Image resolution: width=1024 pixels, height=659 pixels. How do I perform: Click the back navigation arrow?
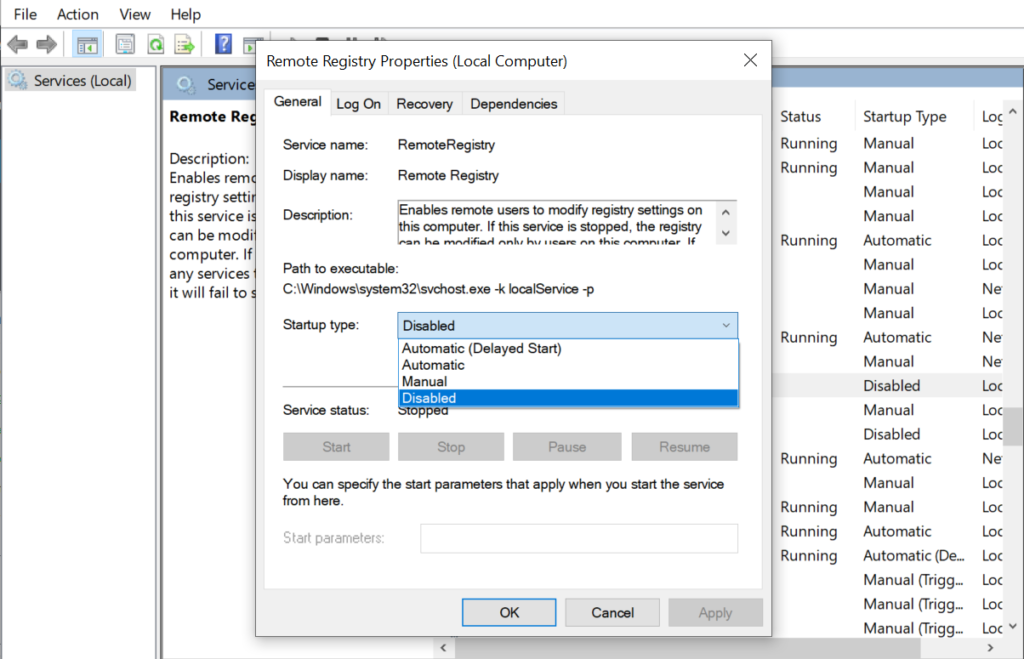point(17,43)
